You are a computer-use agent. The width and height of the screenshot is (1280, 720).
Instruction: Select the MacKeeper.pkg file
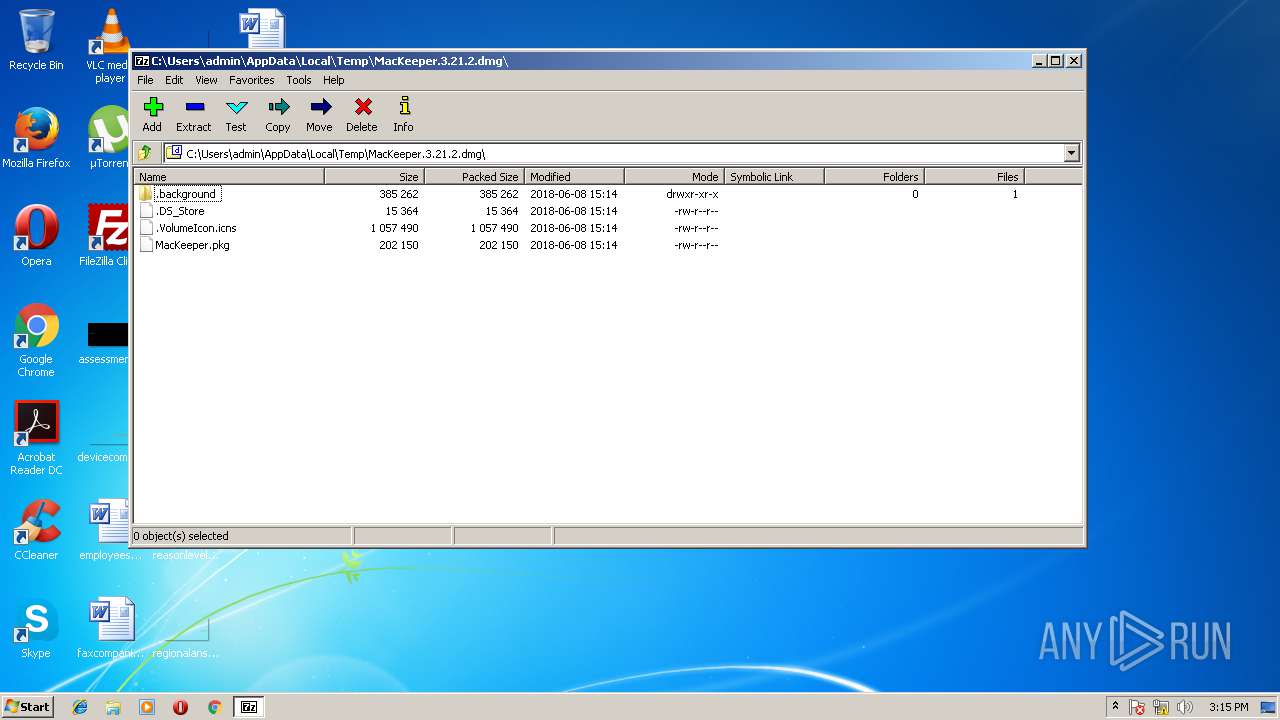pos(192,245)
